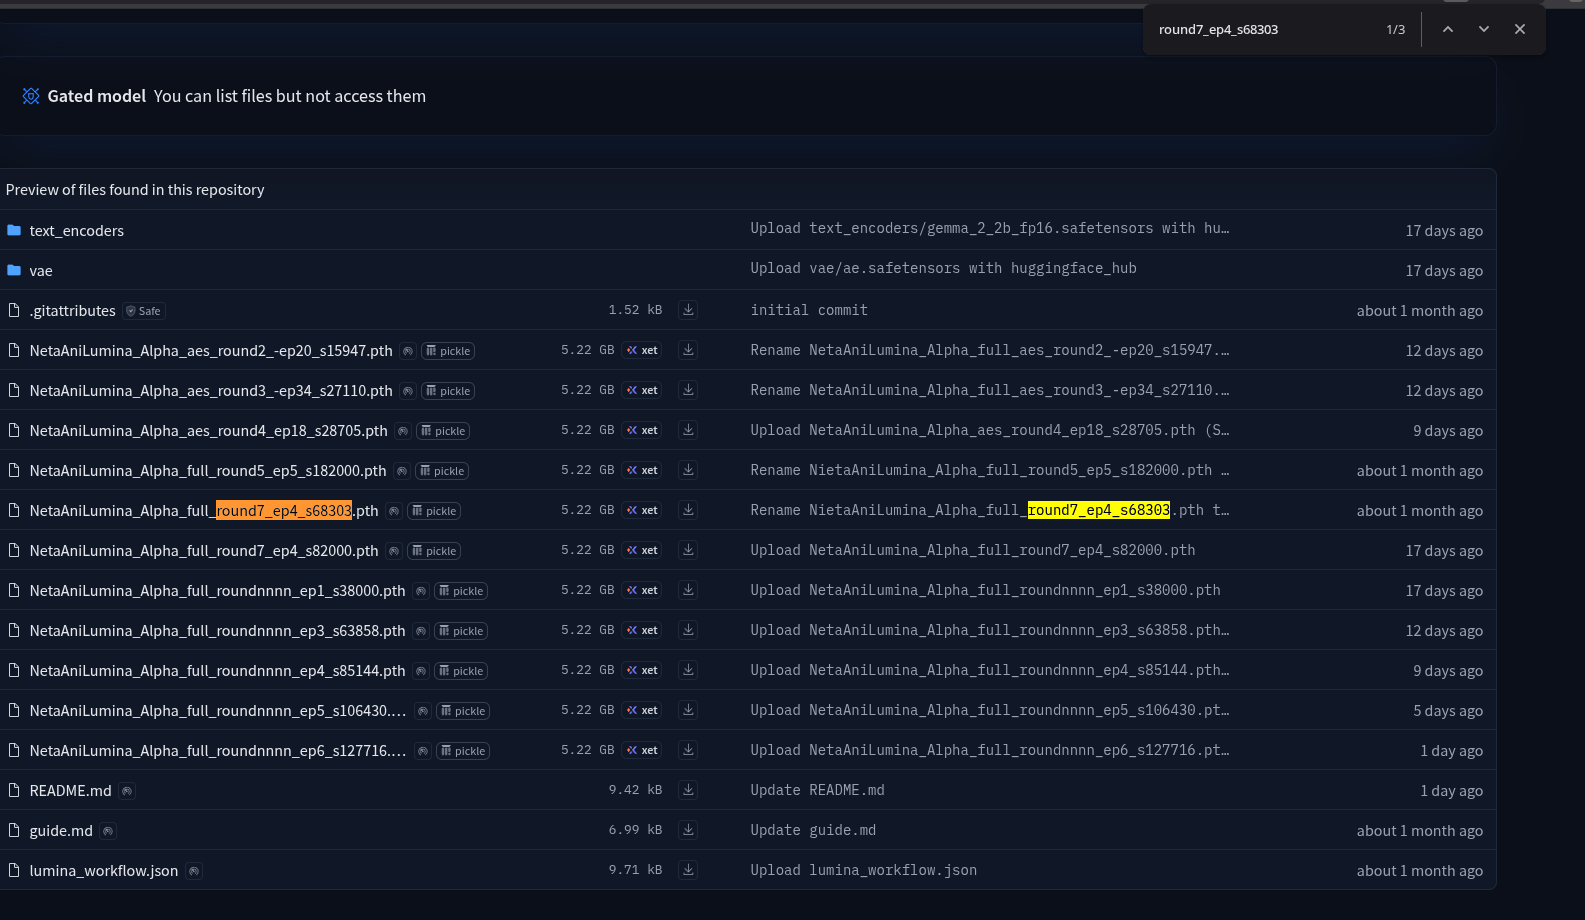Viewport: 1585px width, 920px height.
Task: Click xet badge on aes_round2 file
Action: coord(642,350)
